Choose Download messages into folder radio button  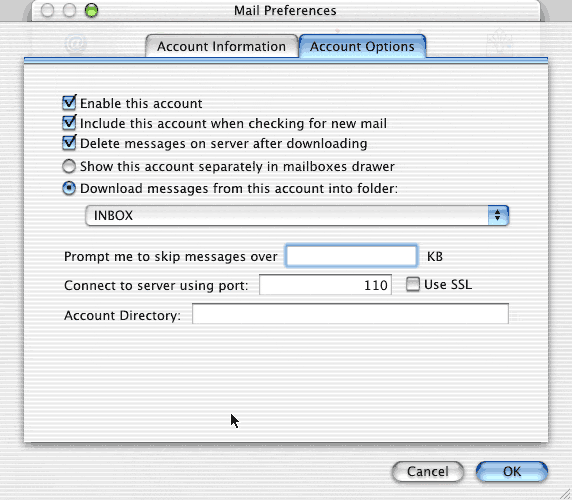[x=69, y=188]
